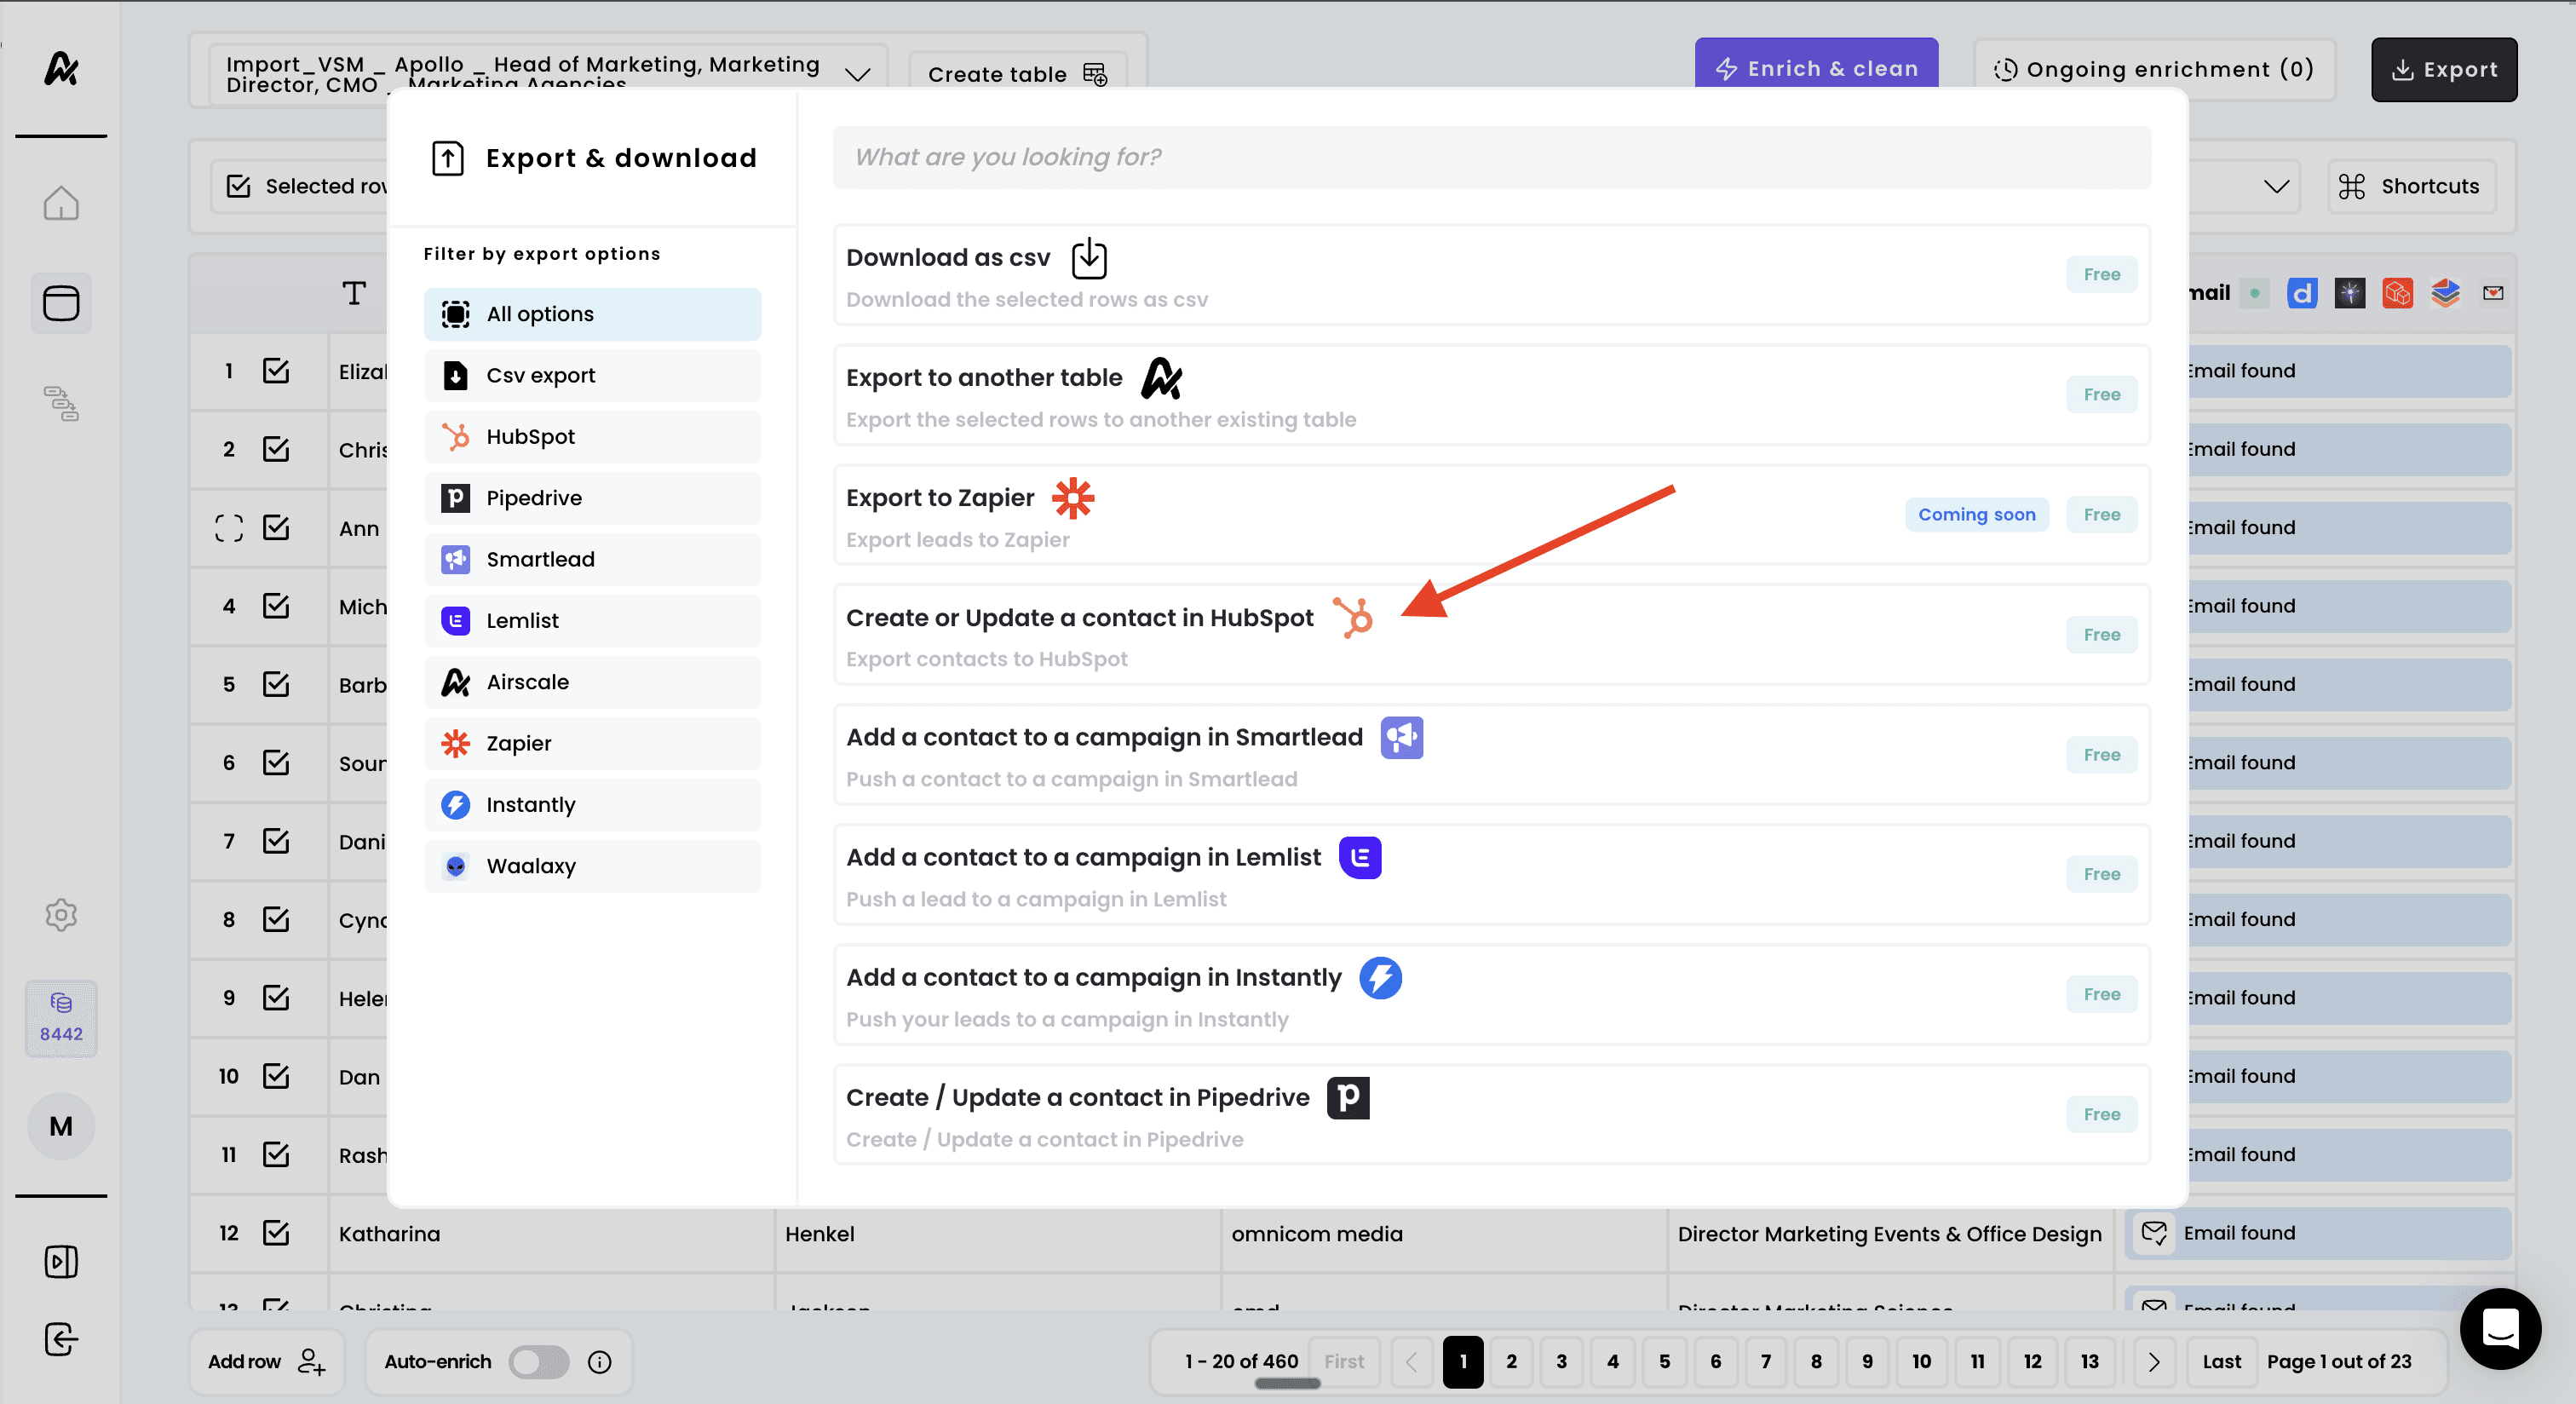Click the Enrich & clean button
This screenshot has height=1404, width=2576.
click(1816, 68)
